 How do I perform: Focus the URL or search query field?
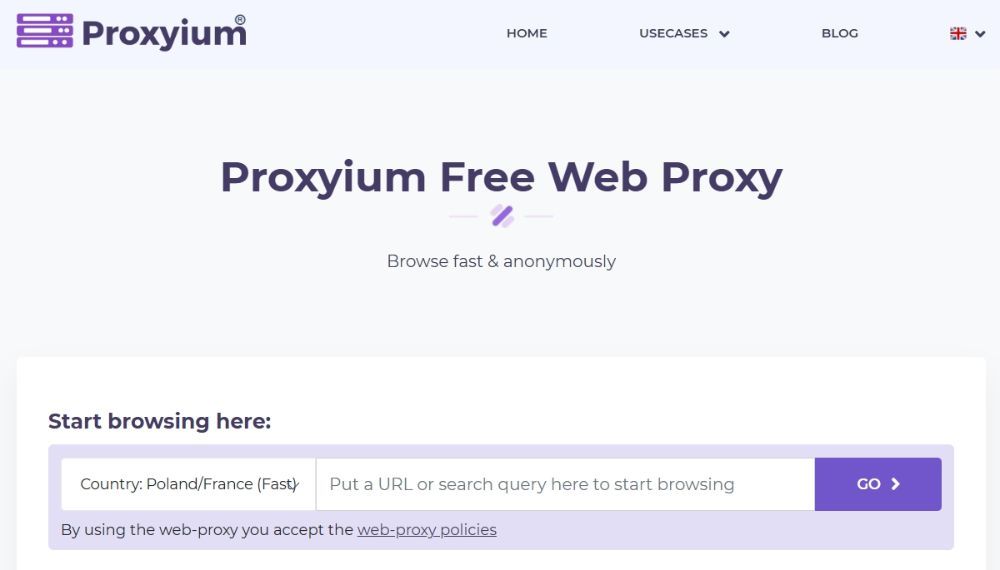(x=565, y=484)
